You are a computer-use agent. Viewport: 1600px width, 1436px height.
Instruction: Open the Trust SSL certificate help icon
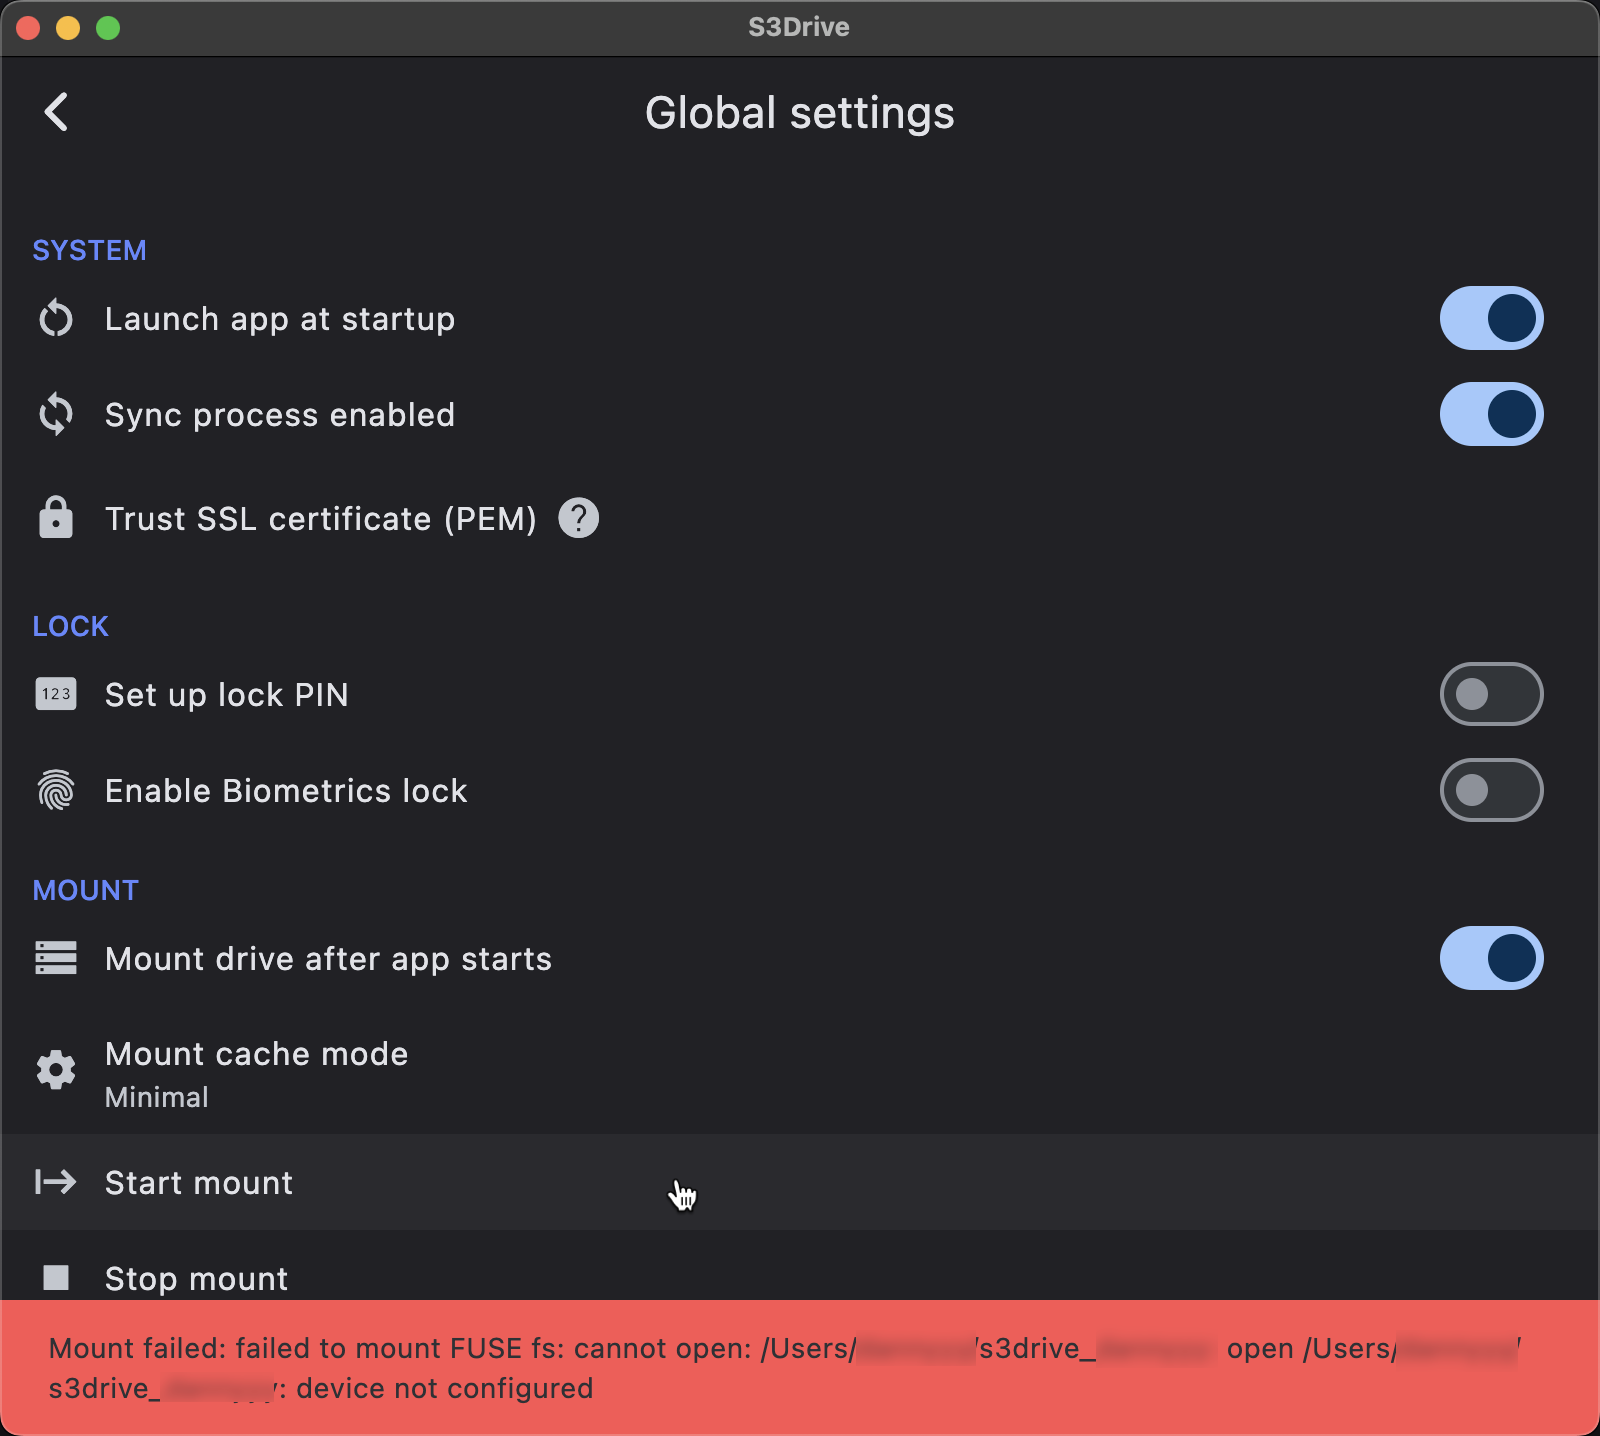click(578, 518)
